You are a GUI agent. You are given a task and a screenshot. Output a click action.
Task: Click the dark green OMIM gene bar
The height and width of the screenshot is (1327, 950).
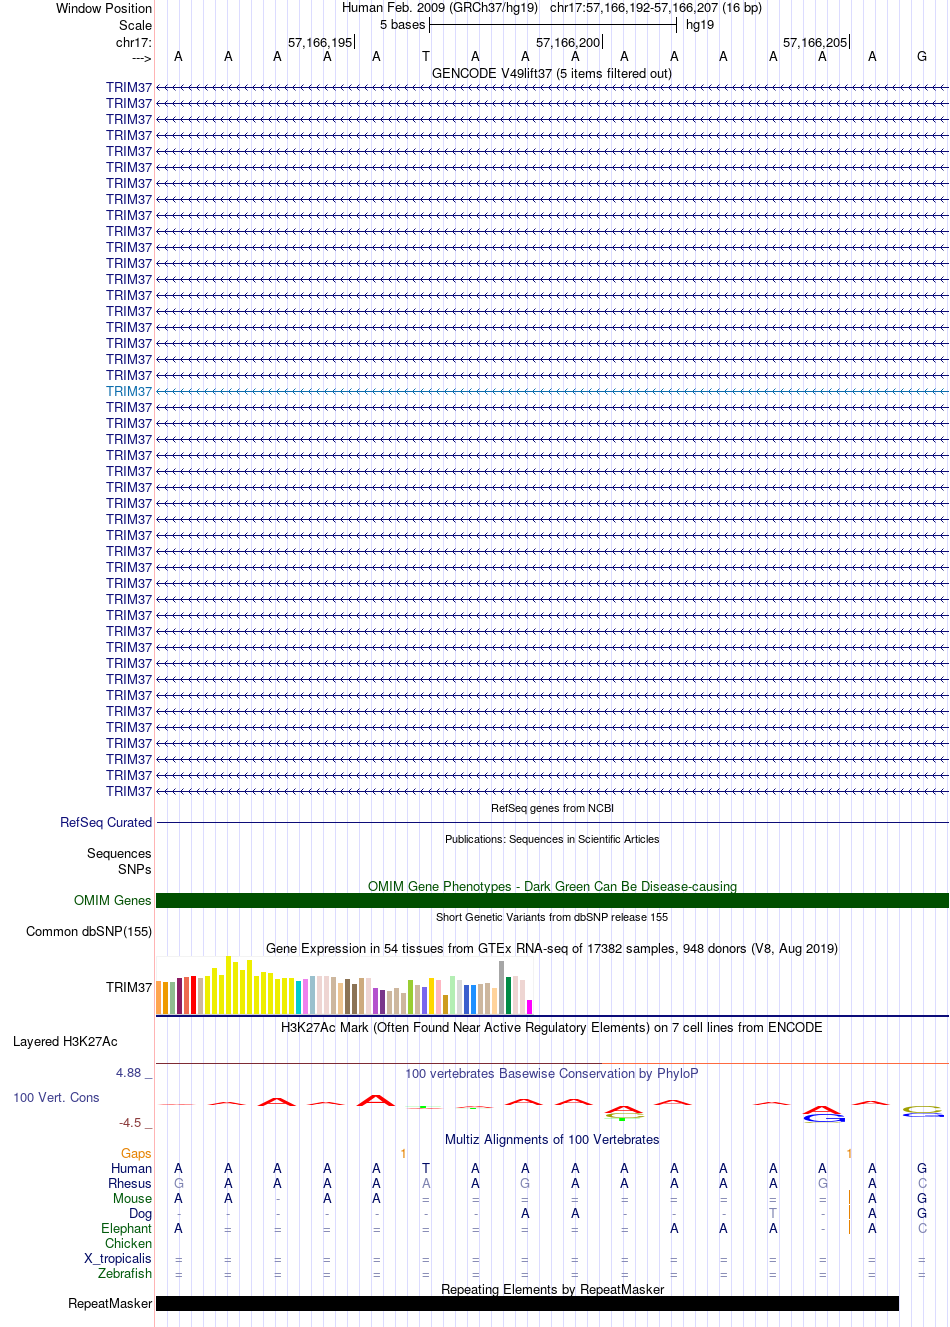click(x=552, y=901)
